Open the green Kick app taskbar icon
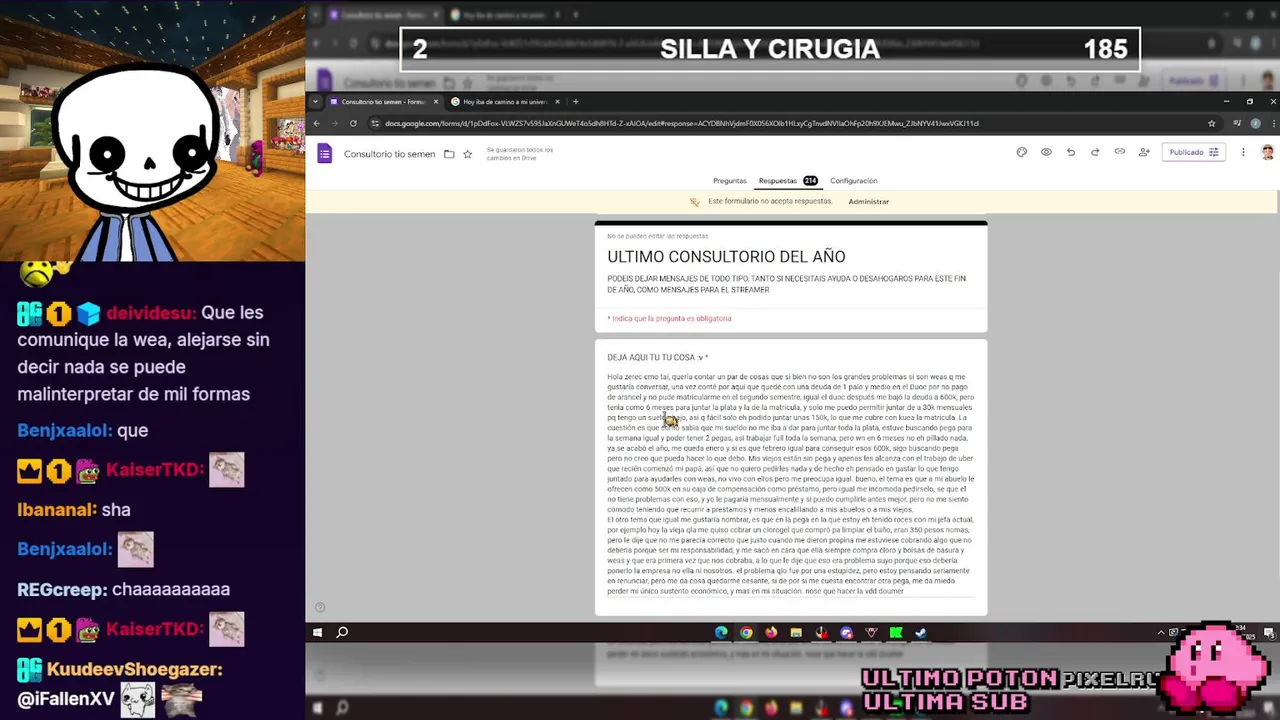 tap(896, 632)
